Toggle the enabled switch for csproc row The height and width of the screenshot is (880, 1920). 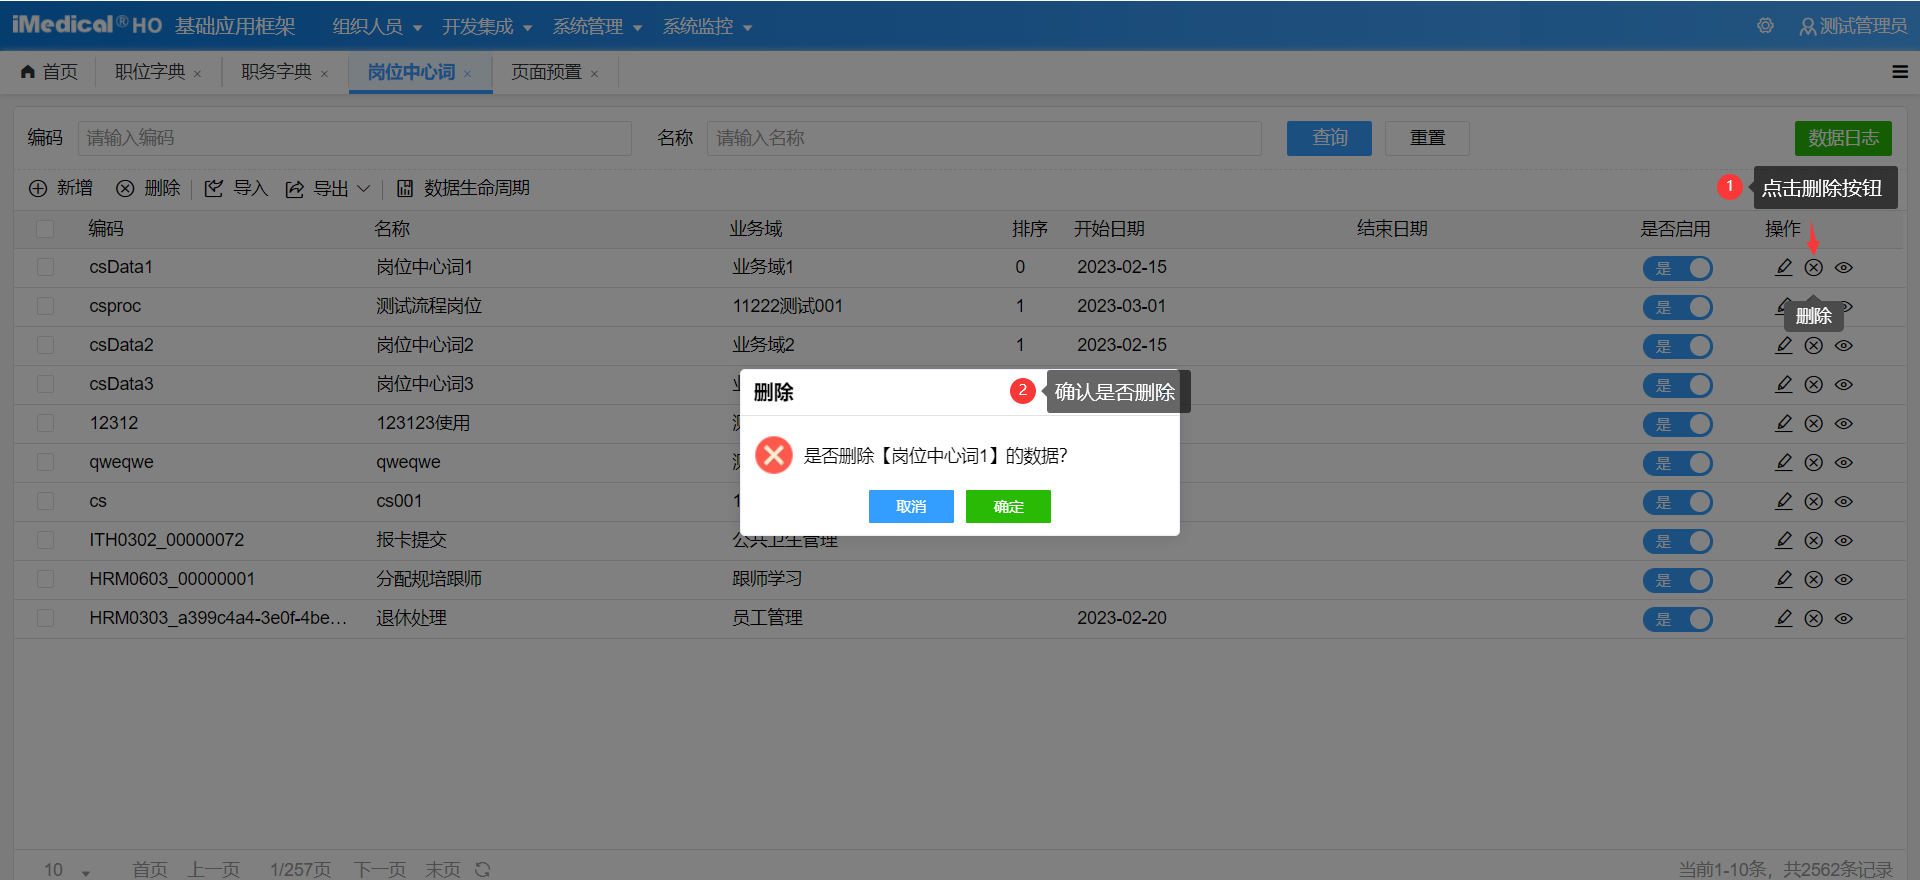pos(1677,307)
